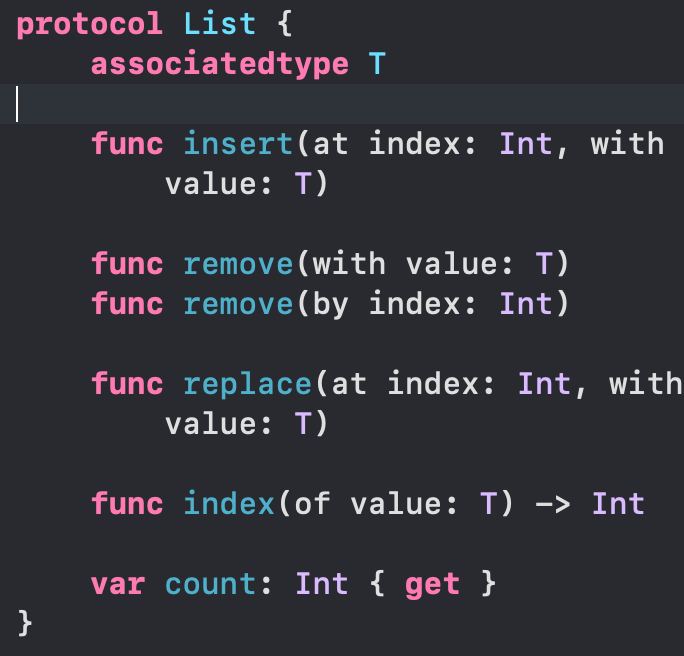The width and height of the screenshot is (684, 656).
Task: Click the 'replace' function name
Action: click(247, 385)
